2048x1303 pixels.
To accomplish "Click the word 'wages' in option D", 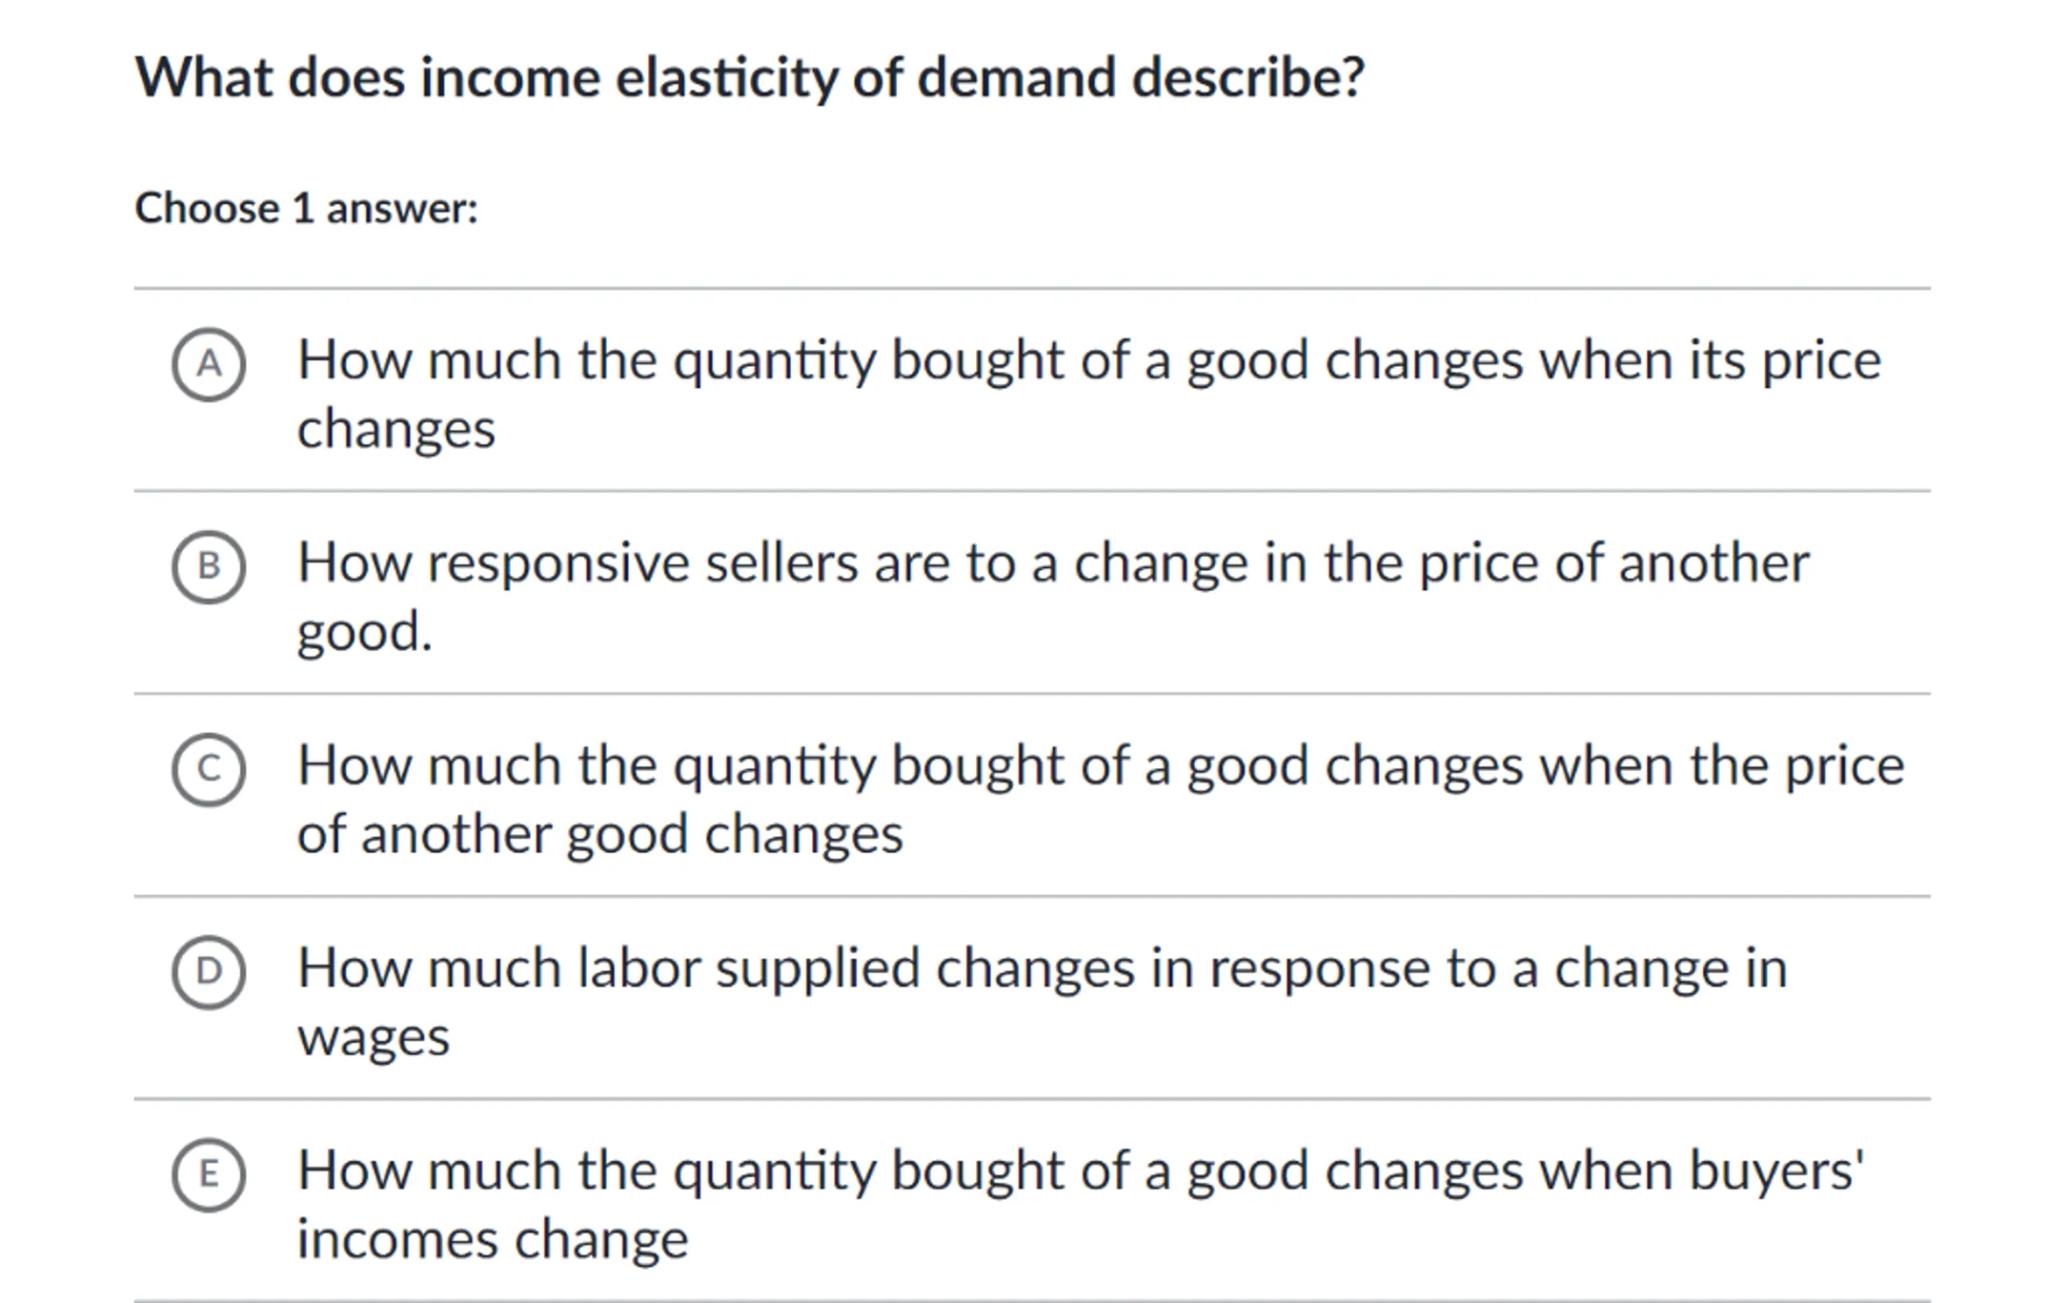I will click(373, 1037).
